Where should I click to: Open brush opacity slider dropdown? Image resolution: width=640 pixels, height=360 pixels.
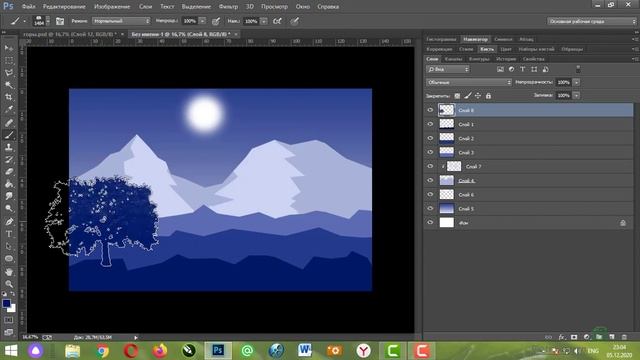pos(202,21)
